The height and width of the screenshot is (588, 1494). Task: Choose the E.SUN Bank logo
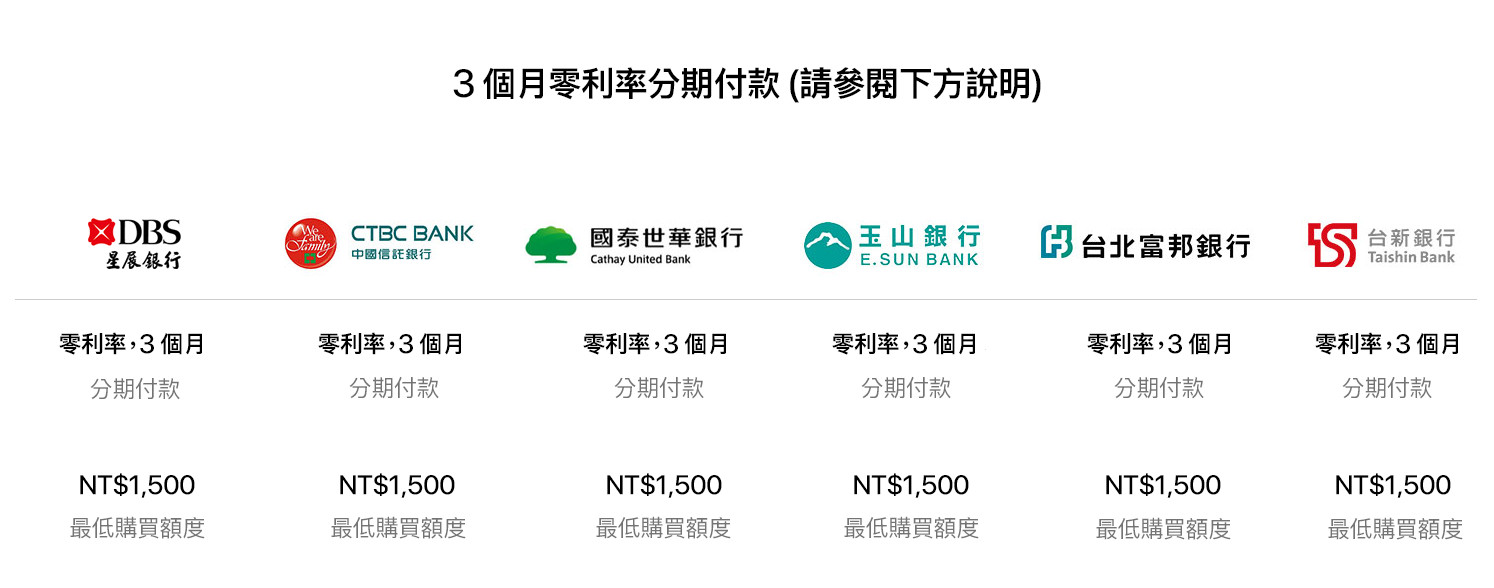click(891, 245)
